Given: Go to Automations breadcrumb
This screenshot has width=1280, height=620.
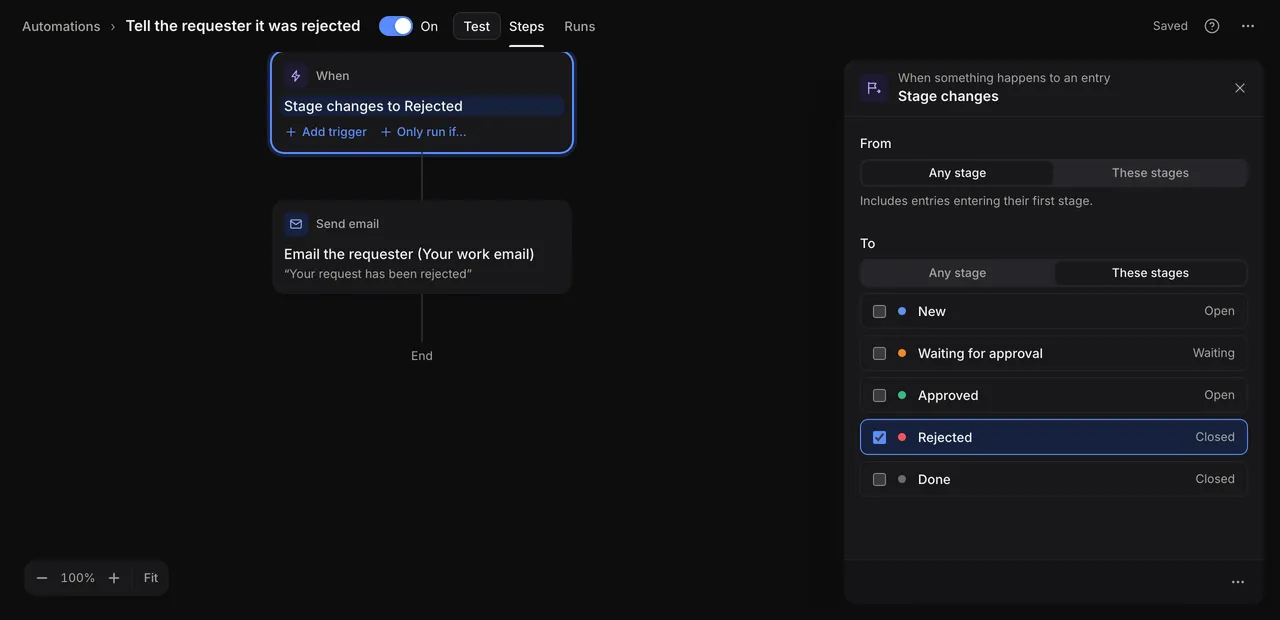Looking at the screenshot, I should [x=61, y=26].
